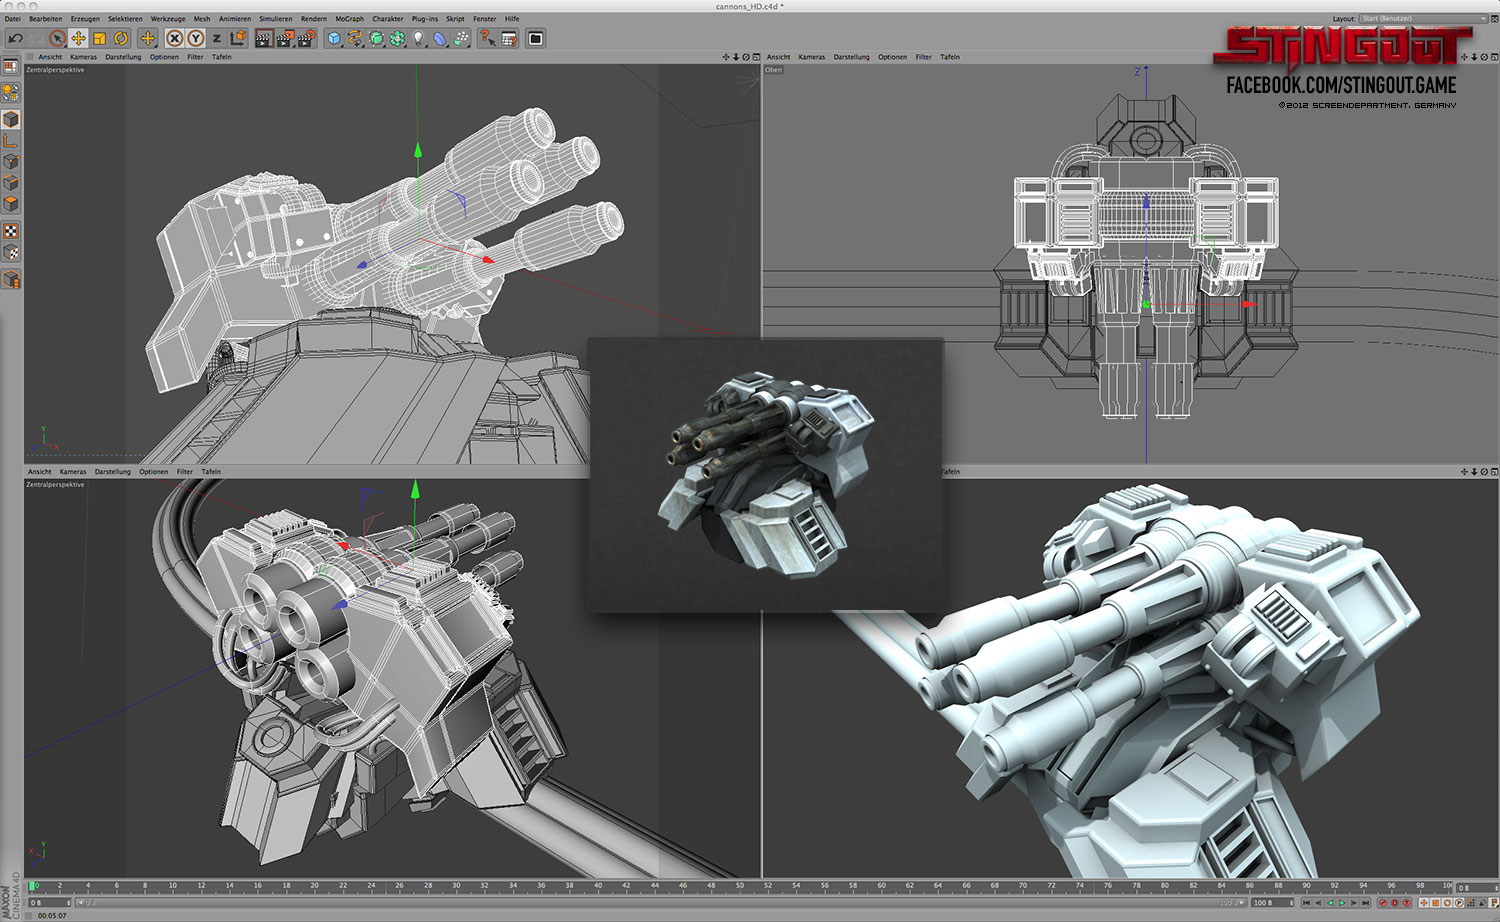This screenshot has width=1500, height=922.
Task: Open the render settings
Action: pyautogui.click(x=306, y=38)
